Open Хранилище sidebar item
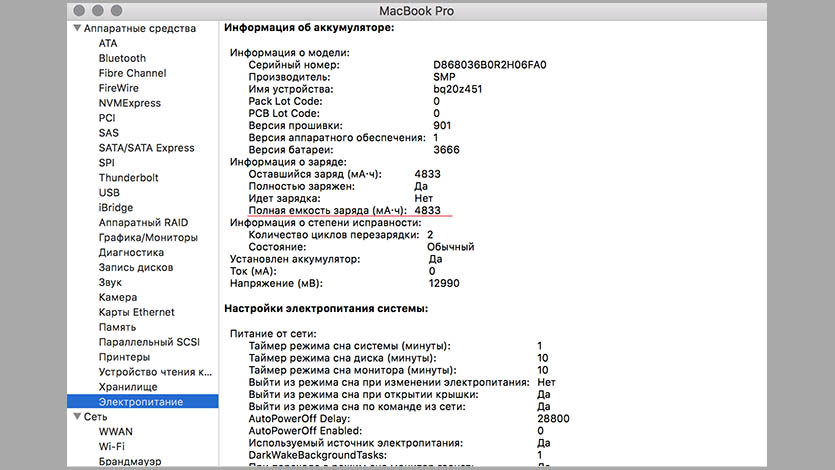The height and width of the screenshot is (470, 835). (128, 386)
